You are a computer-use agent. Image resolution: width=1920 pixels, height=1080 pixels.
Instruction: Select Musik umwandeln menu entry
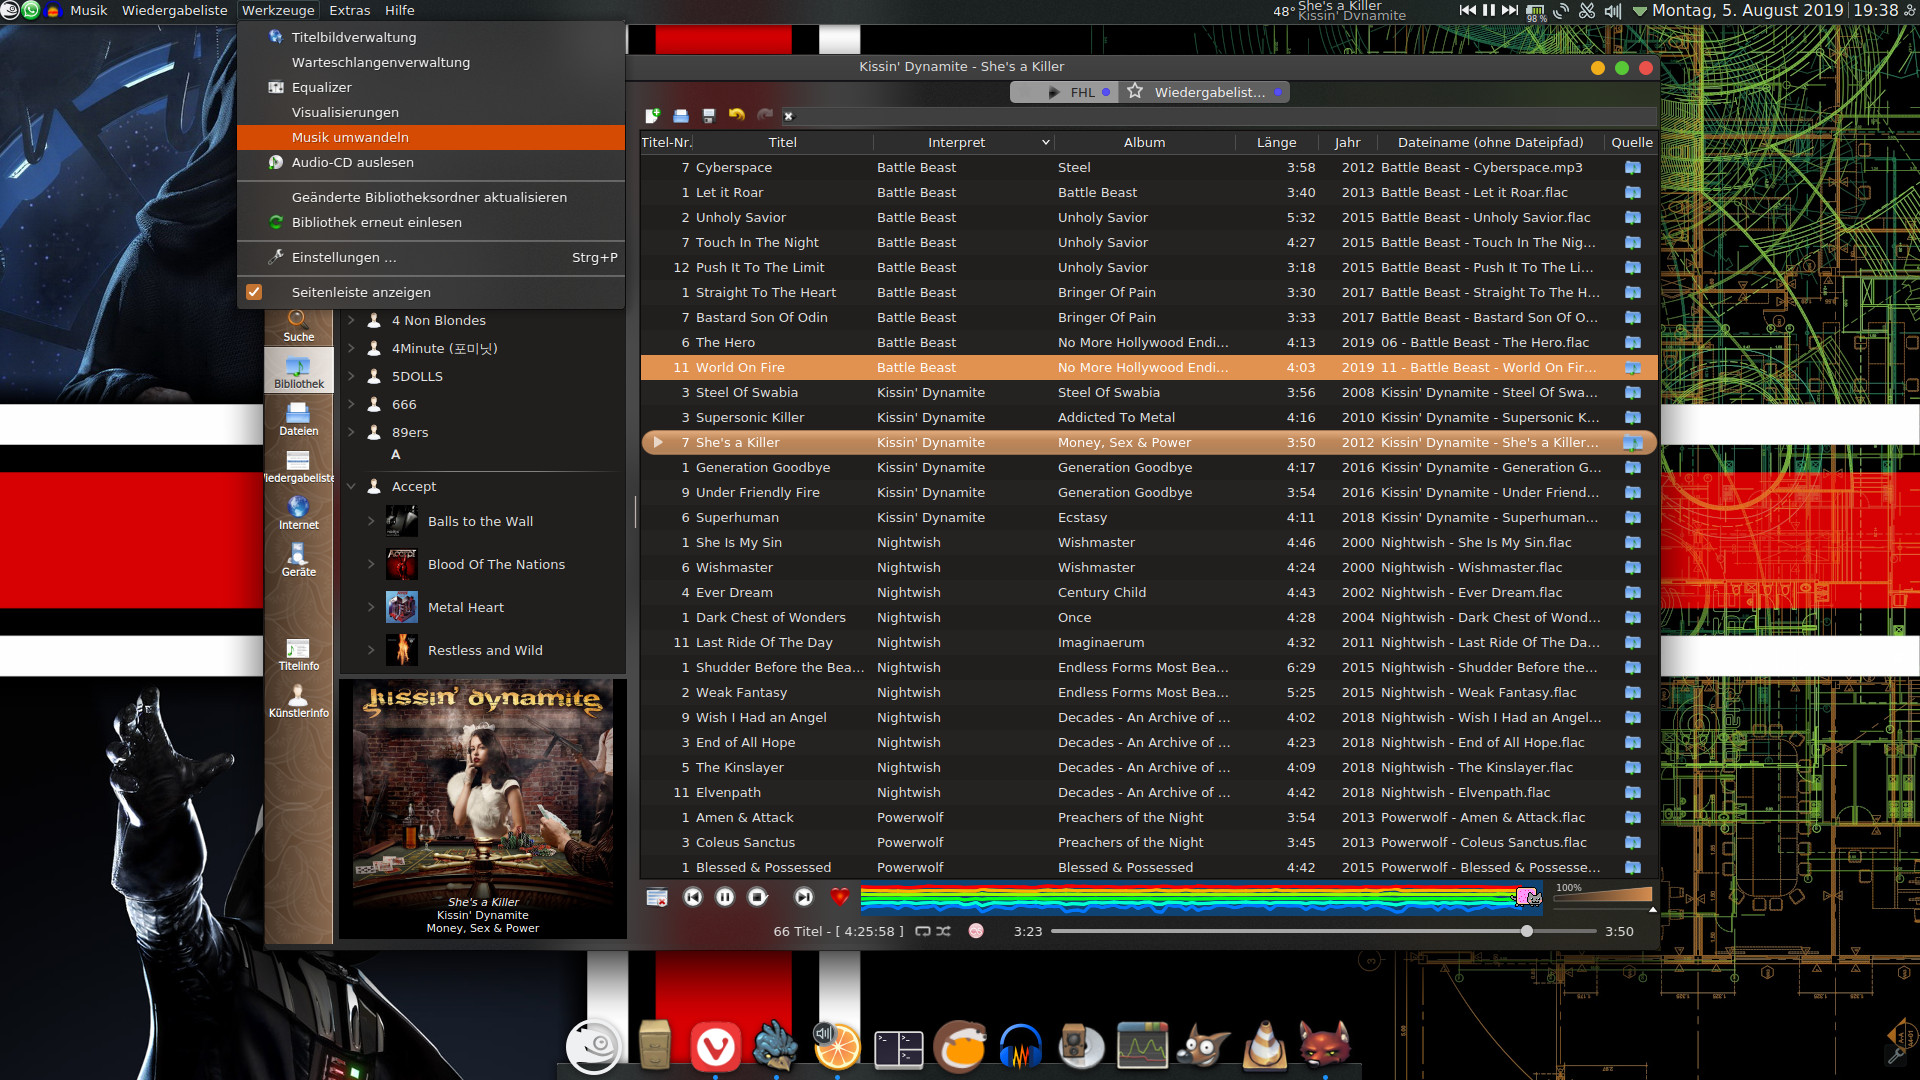(x=350, y=137)
